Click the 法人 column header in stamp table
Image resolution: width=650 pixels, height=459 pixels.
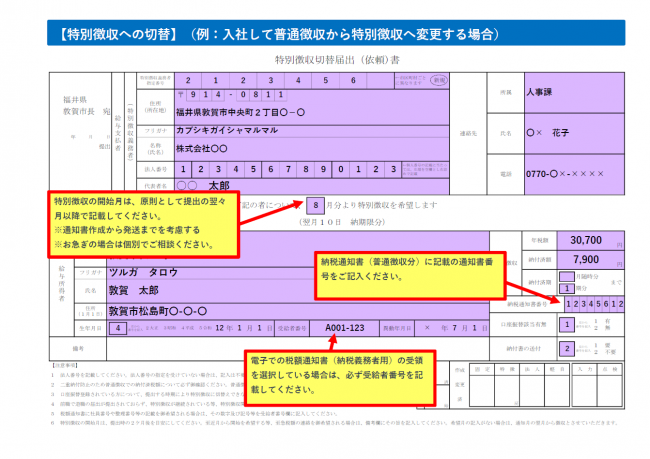coord(532,369)
